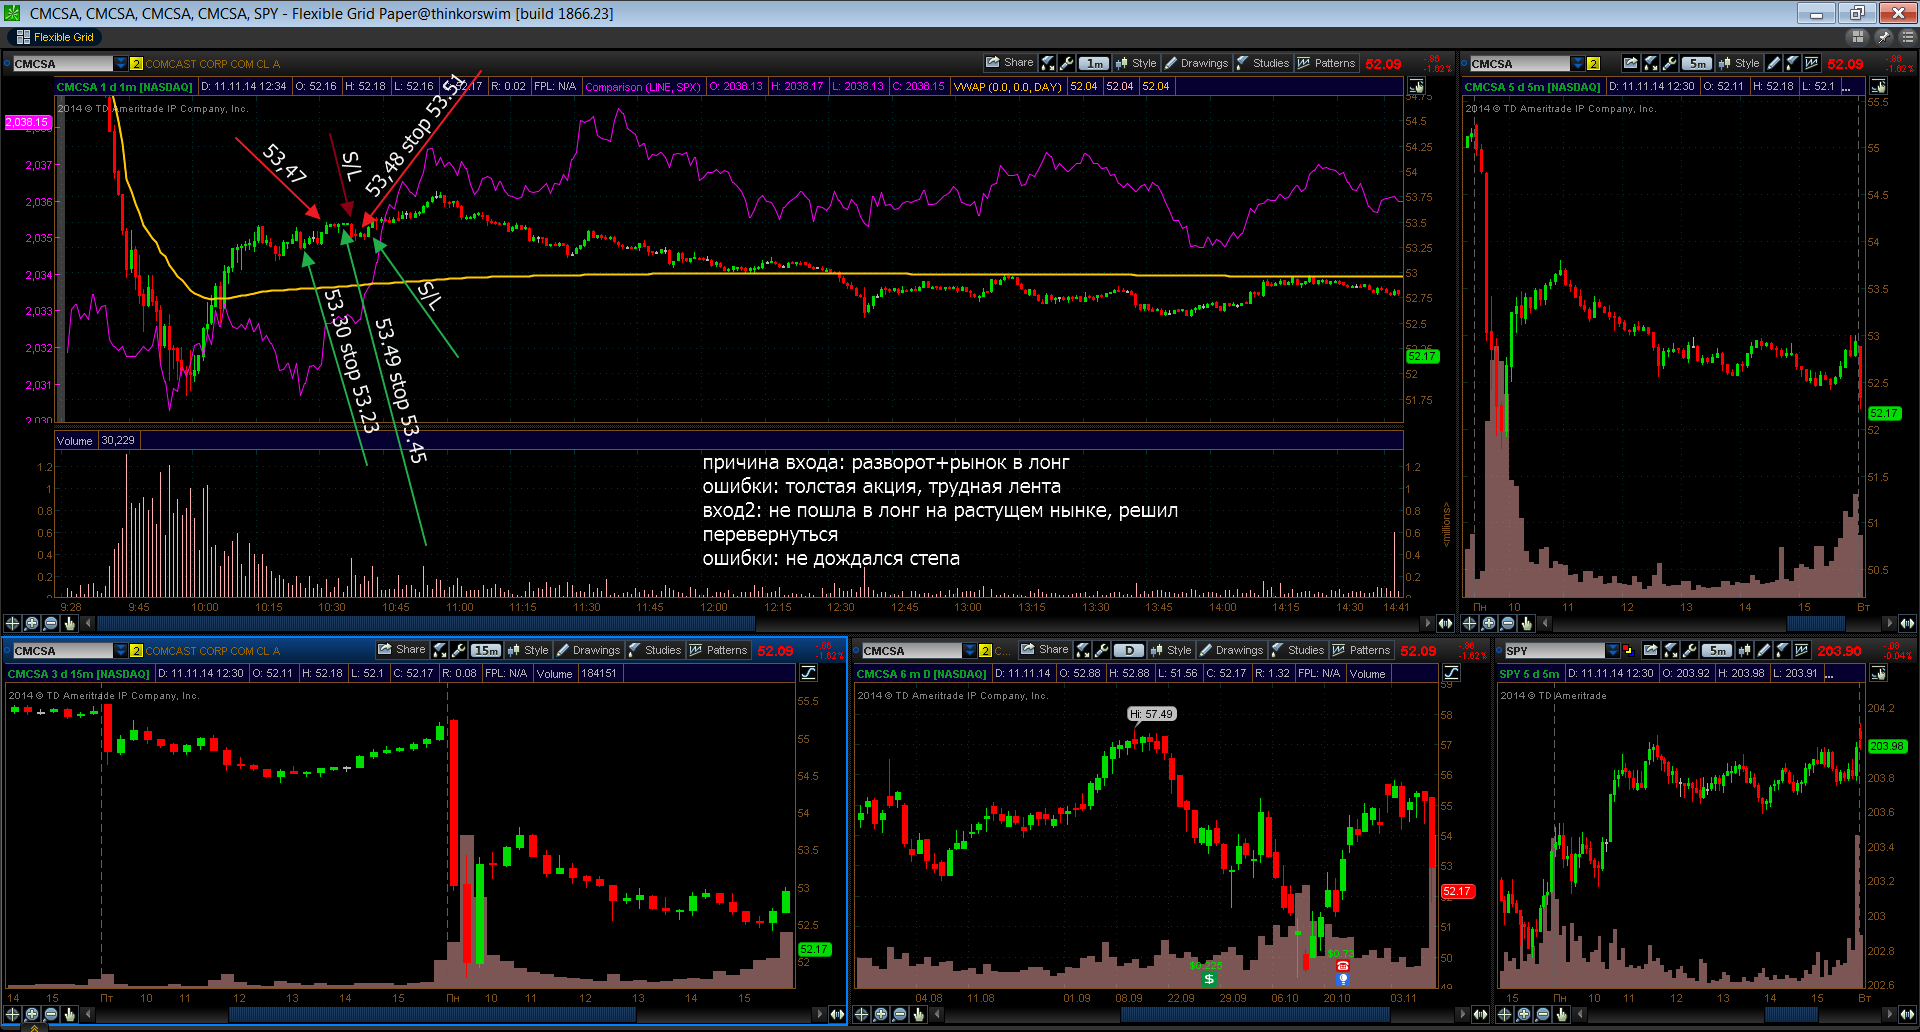Click share icon in SPY chart
The height and width of the screenshot is (1032, 1920).
pos(1651,650)
